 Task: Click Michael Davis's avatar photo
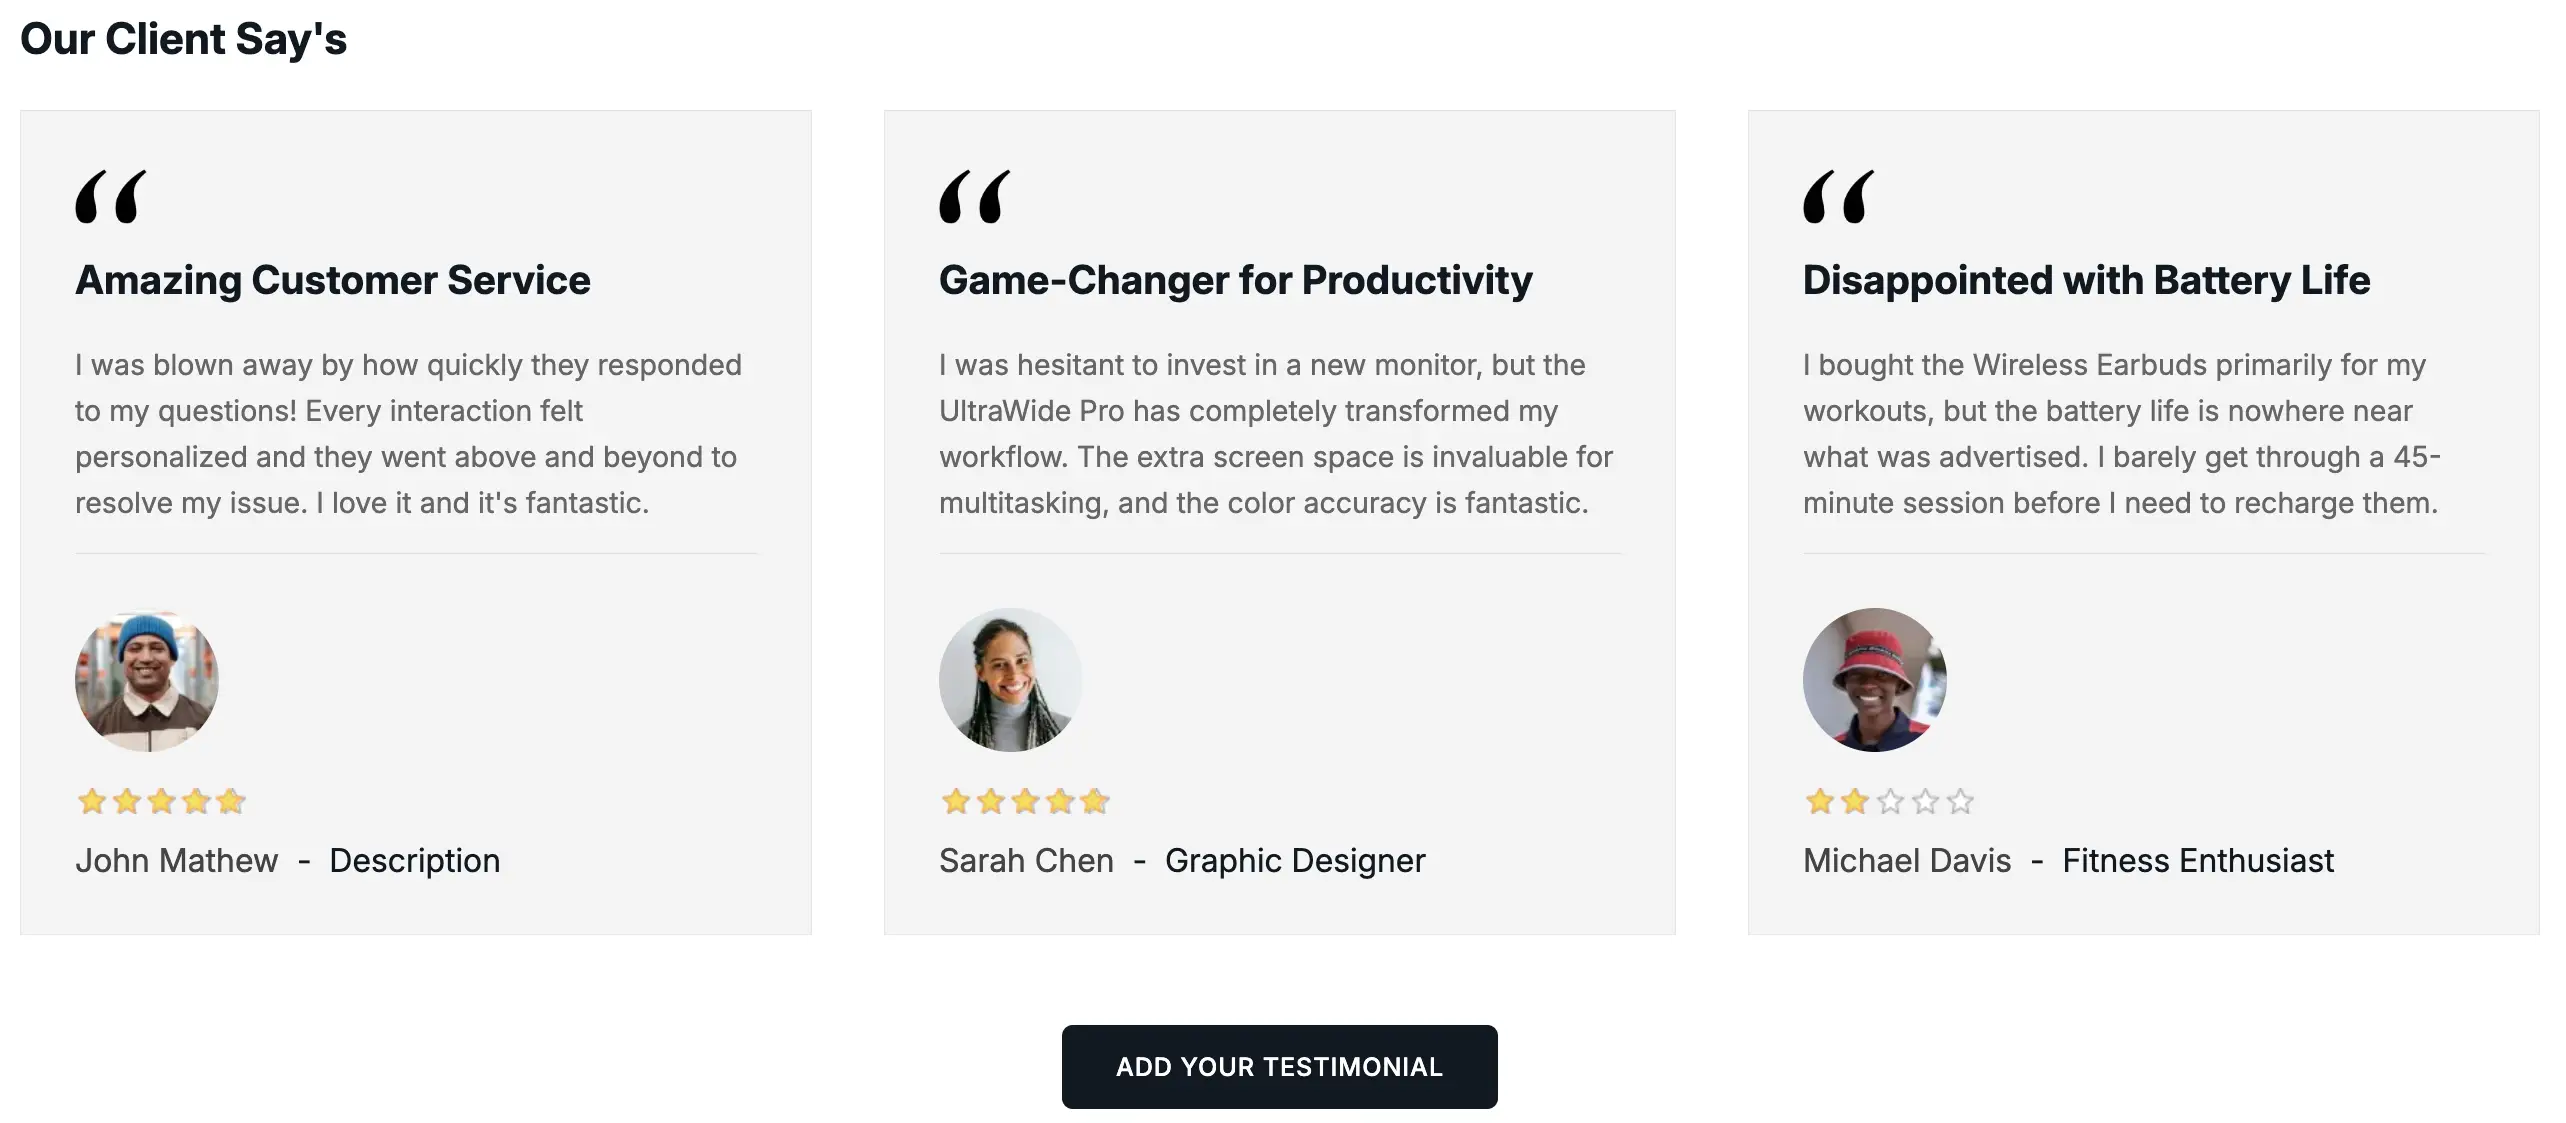1875,680
